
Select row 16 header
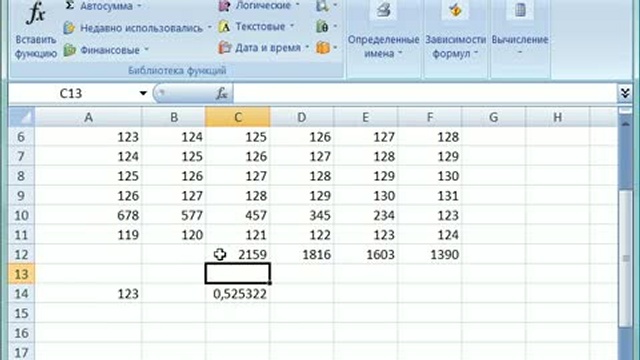click(x=21, y=333)
